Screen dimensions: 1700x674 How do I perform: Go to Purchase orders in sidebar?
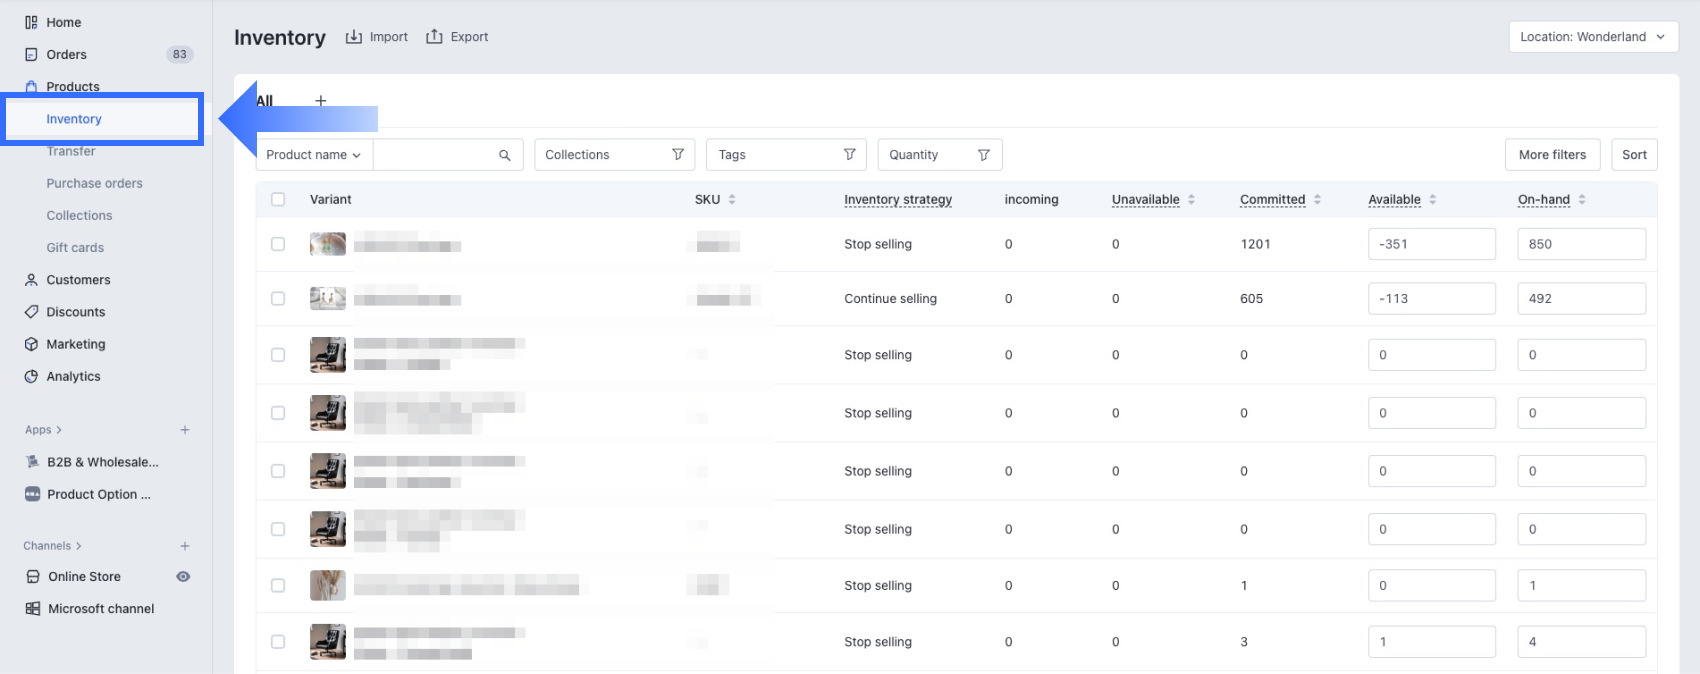point(94,183)
